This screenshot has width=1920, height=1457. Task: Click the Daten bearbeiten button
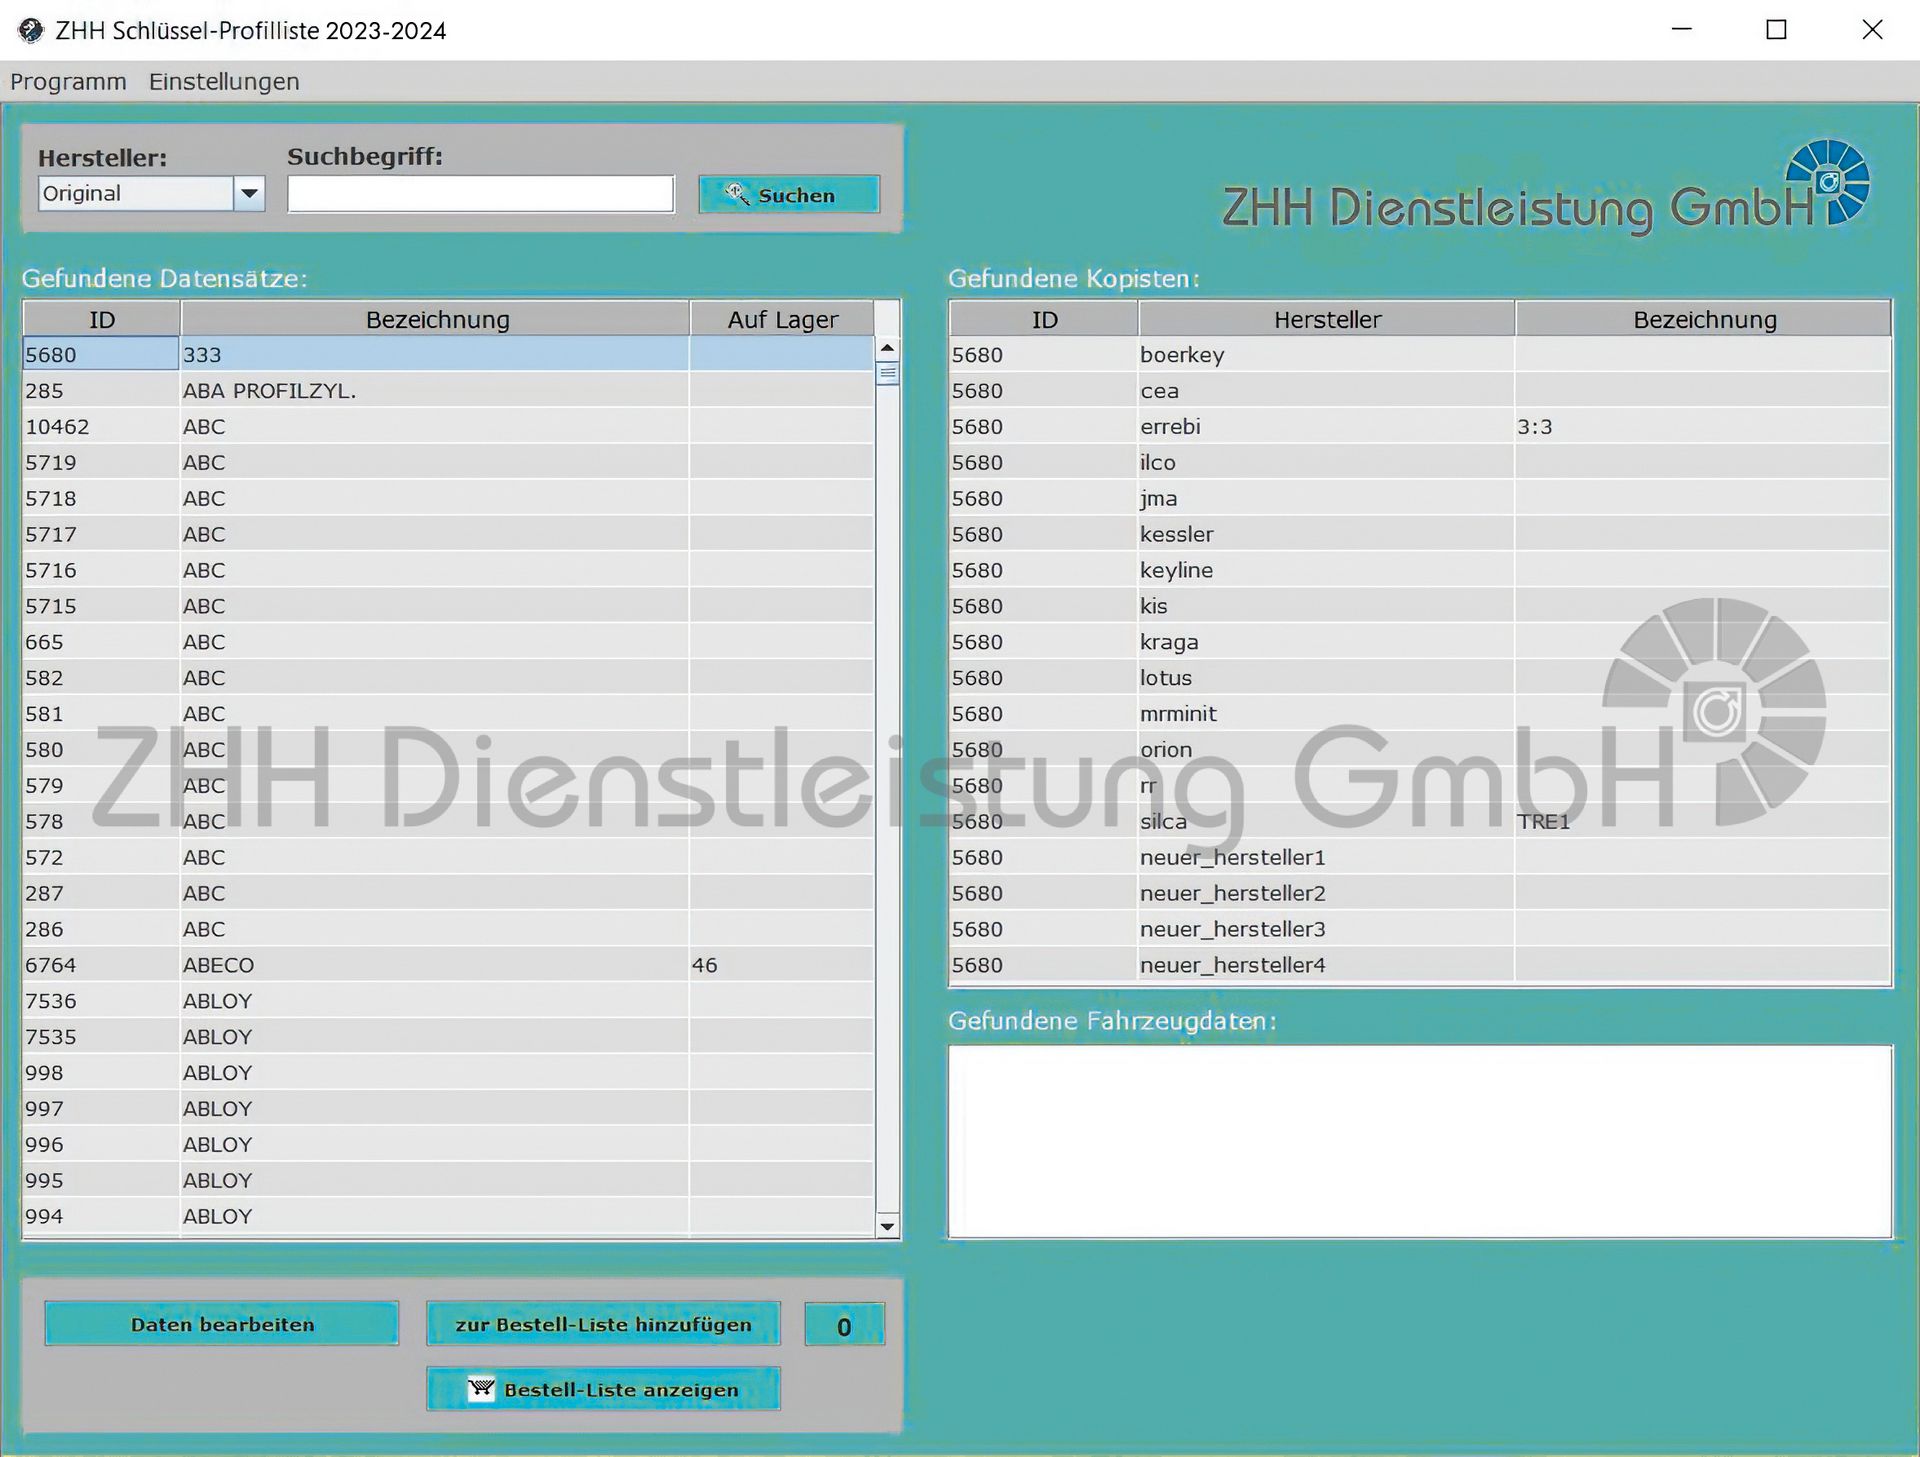click(x=222, y=1324)
